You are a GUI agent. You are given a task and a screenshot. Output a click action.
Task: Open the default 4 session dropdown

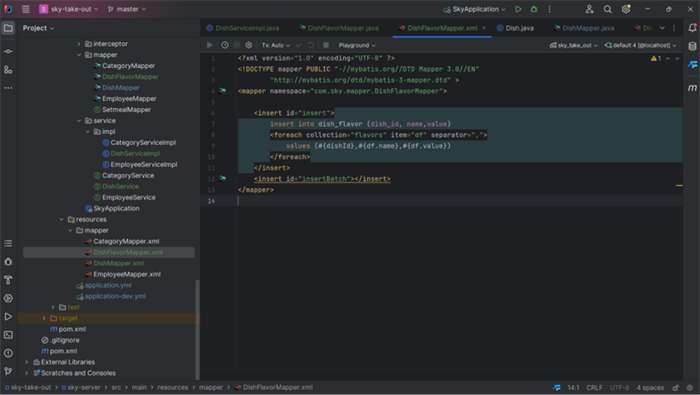[x=641, y=45]
